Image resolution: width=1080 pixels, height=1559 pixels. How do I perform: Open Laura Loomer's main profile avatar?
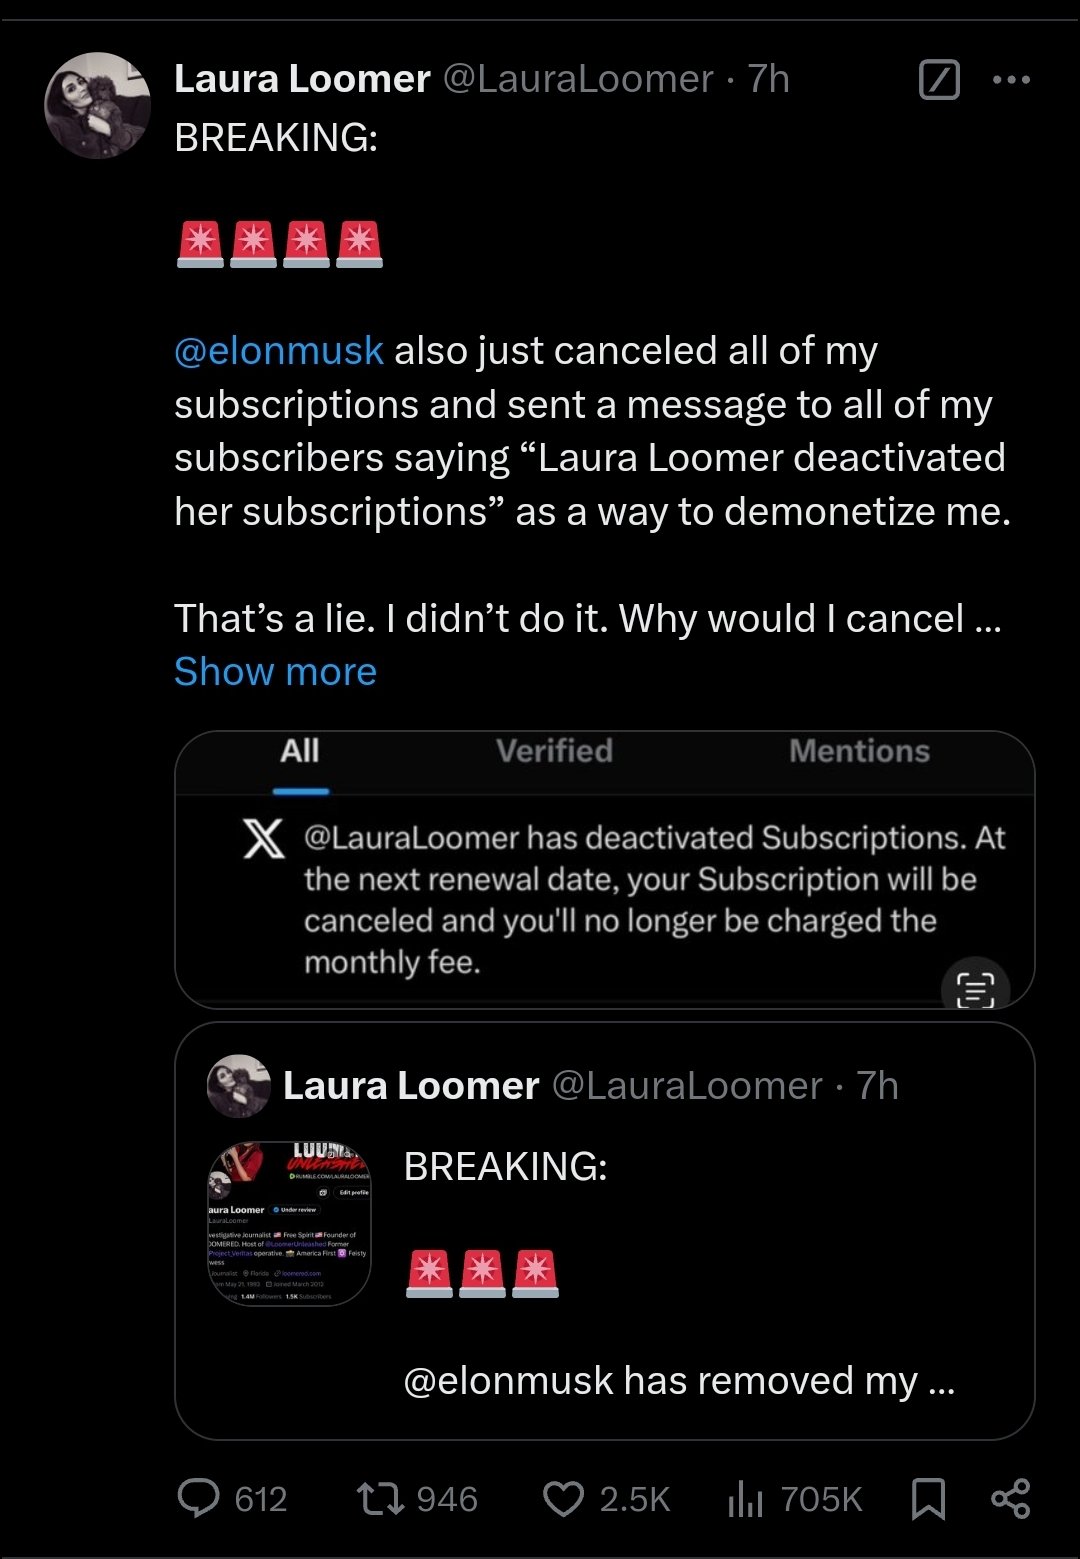pos(97,105)
